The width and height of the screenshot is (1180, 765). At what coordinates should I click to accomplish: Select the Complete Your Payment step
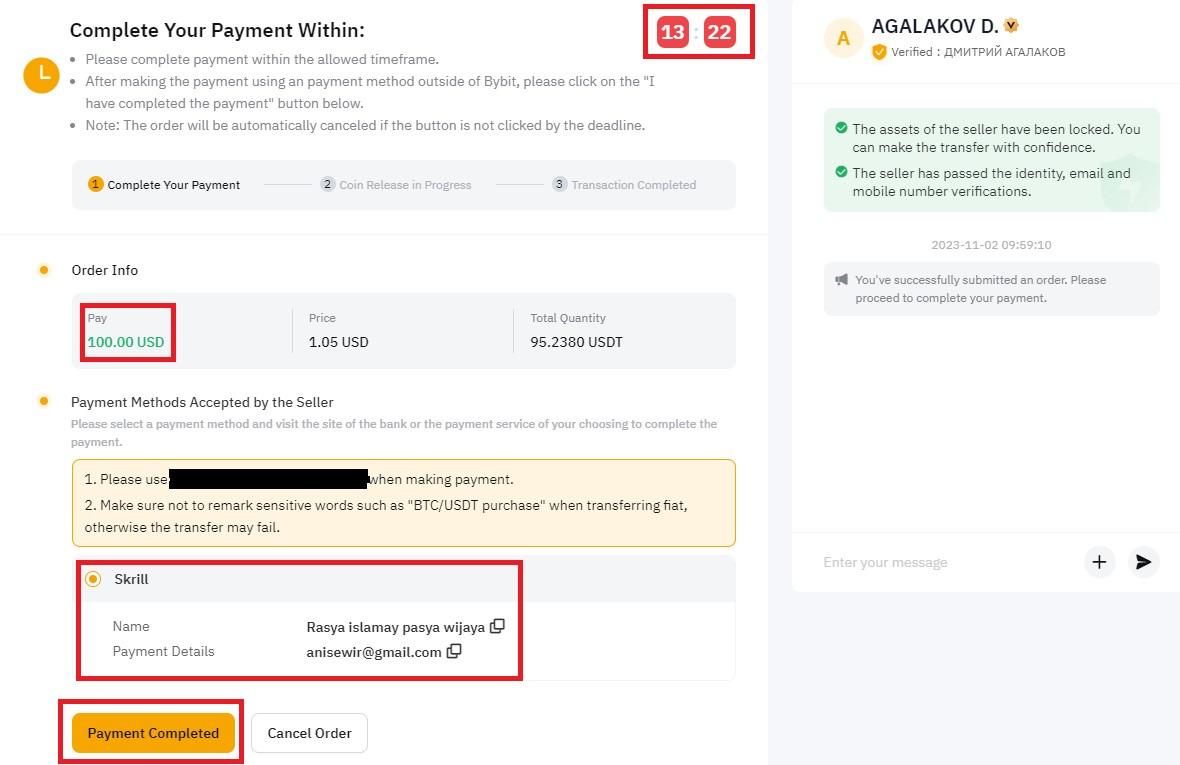pyautogui.click(x=164, y=184)
